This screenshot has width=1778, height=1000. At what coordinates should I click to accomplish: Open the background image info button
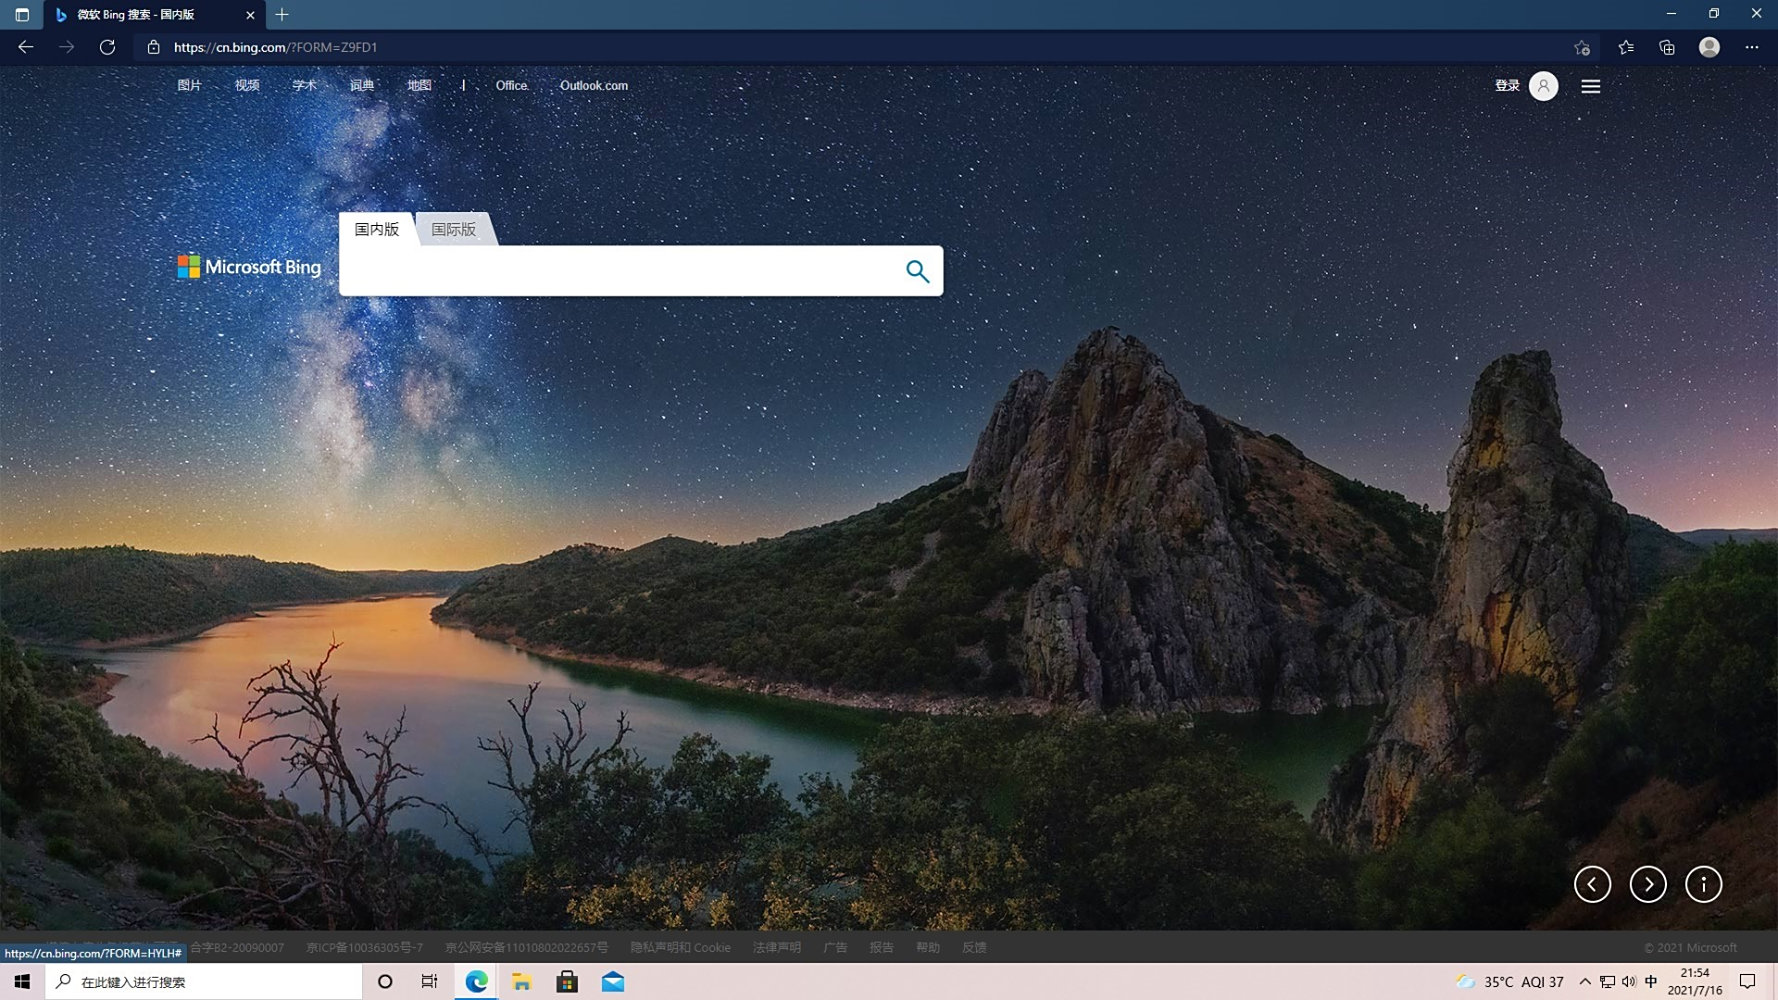click(1703, 884)
